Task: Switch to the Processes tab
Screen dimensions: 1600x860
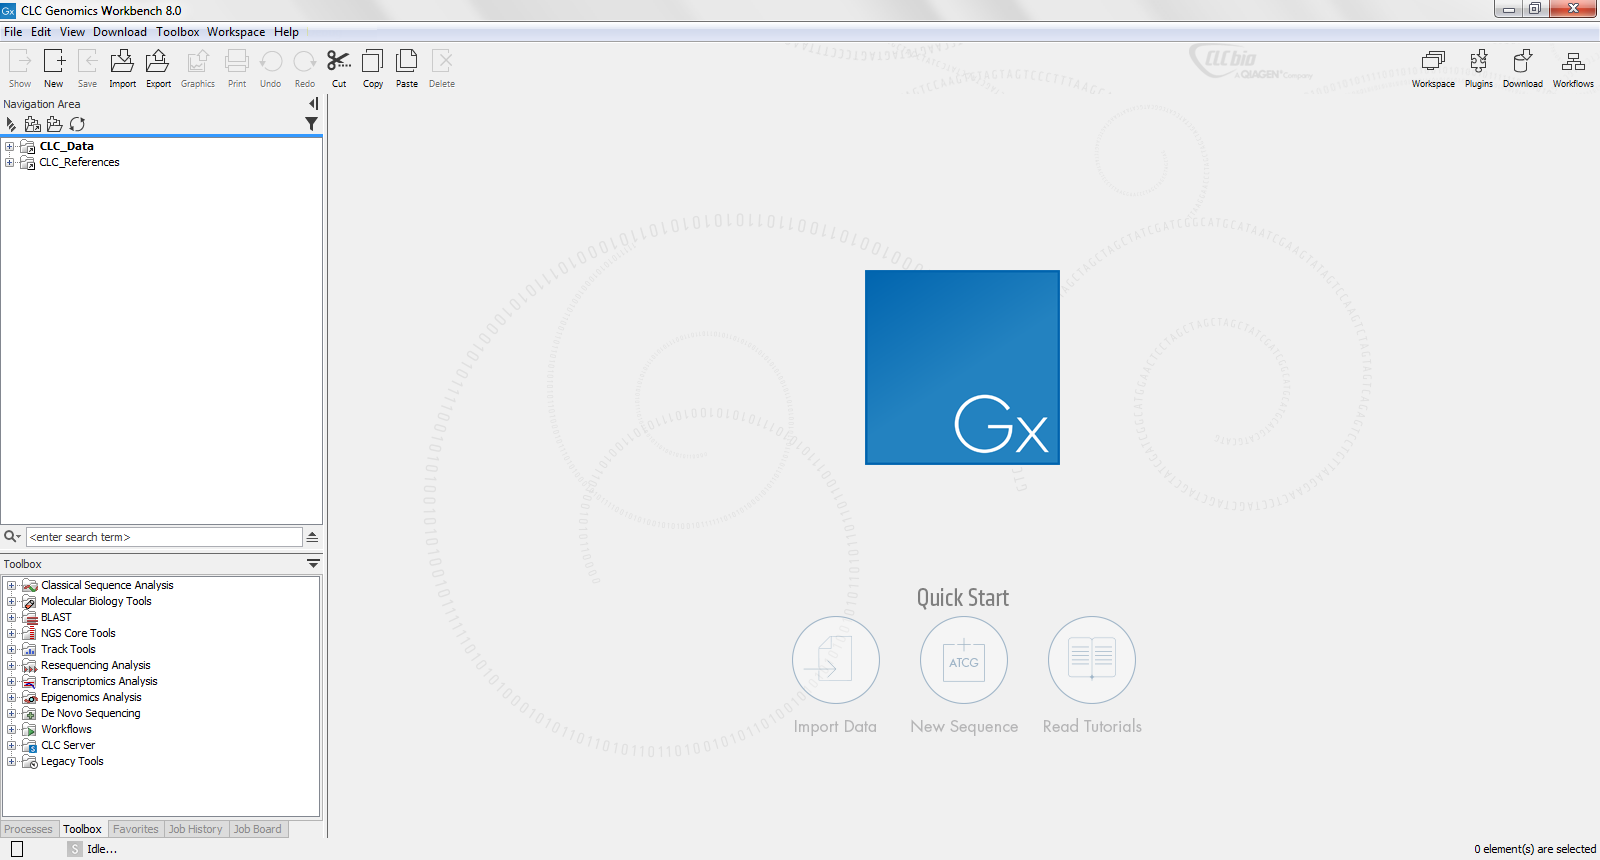Action: 29,829
